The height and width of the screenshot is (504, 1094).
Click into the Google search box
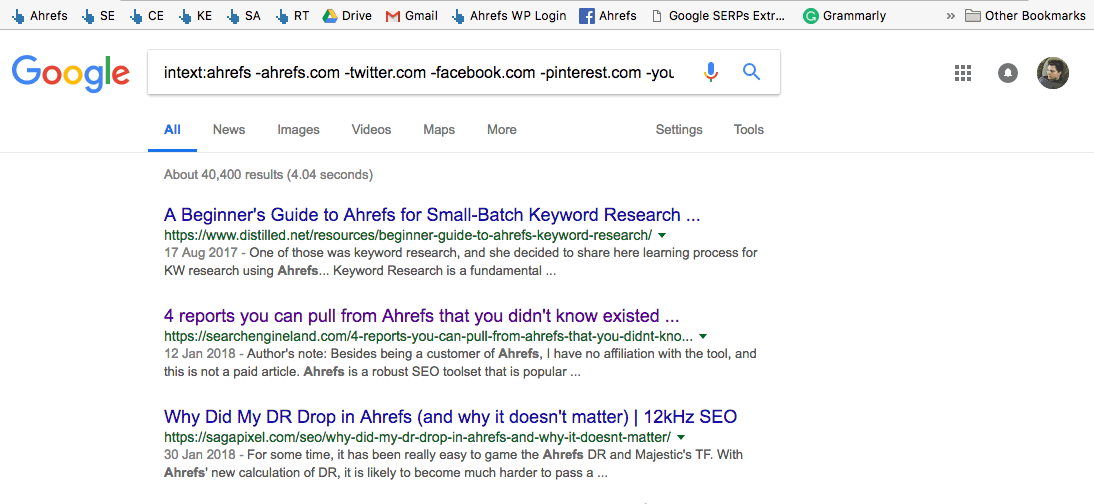click(418, 73)
